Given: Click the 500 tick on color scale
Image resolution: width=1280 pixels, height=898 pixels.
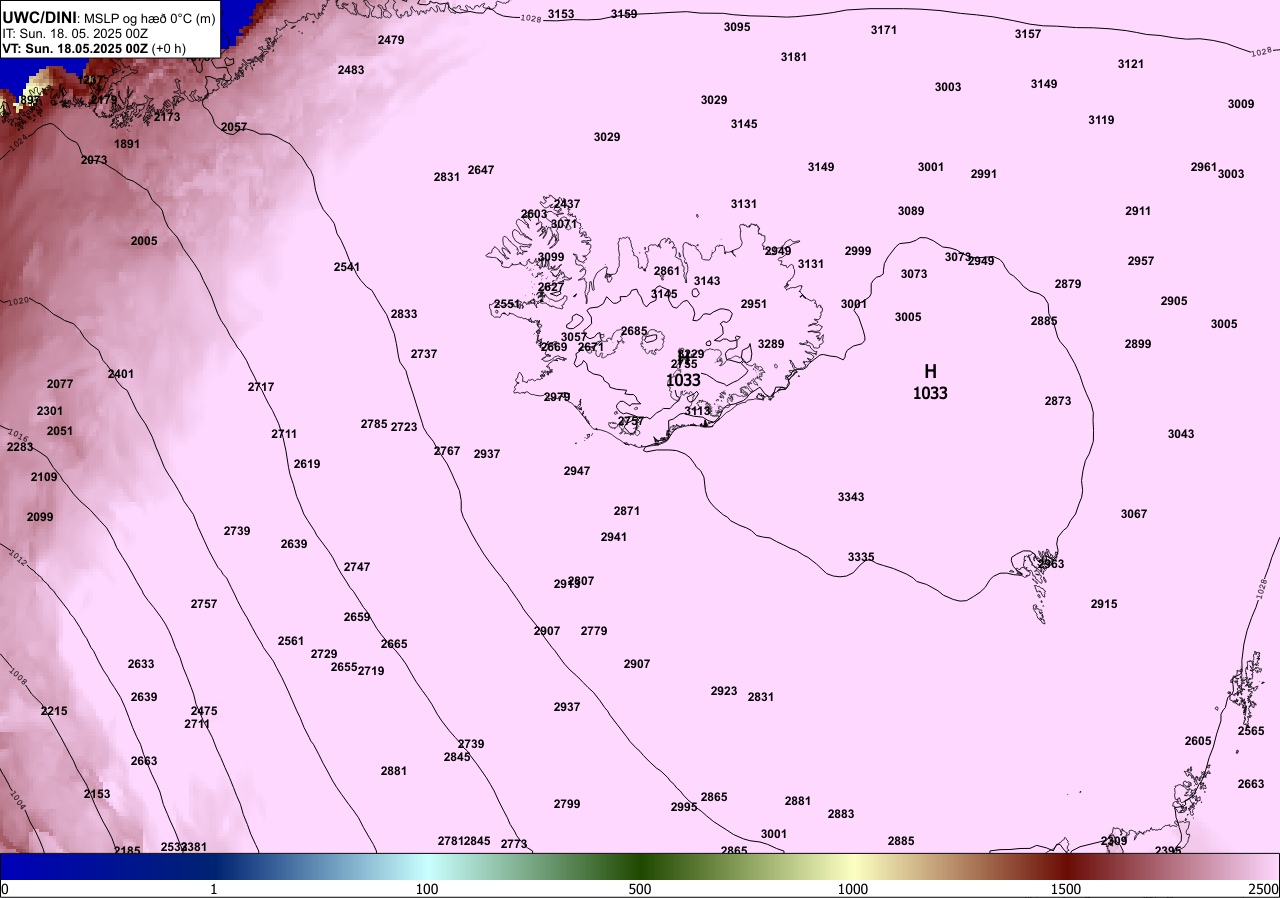Looking at the screenshot, I should [x=640, y=889].
